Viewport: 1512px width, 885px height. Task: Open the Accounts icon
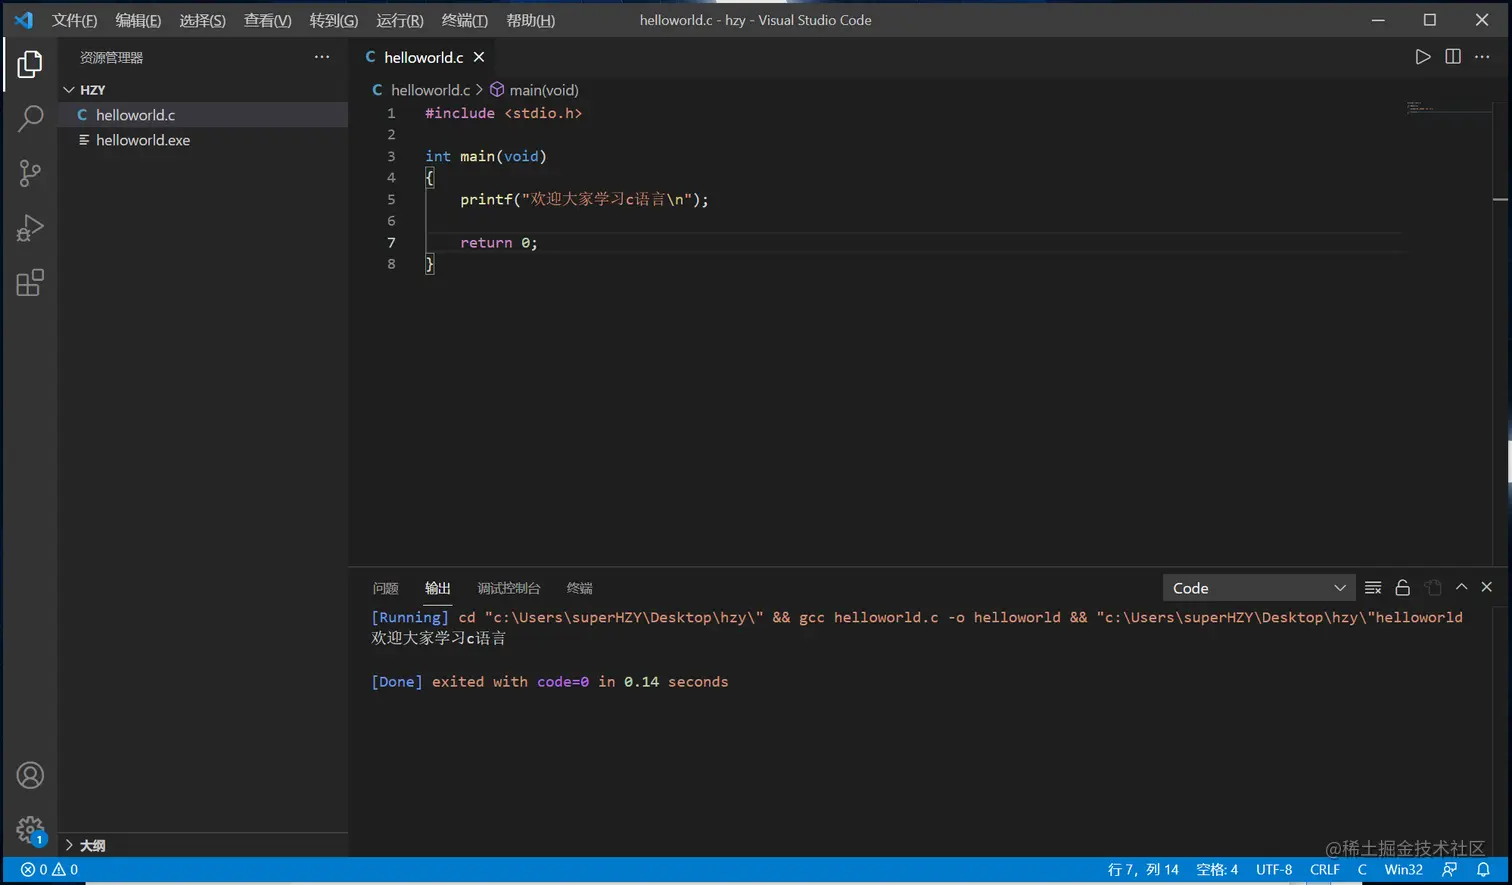click(30, 775)
